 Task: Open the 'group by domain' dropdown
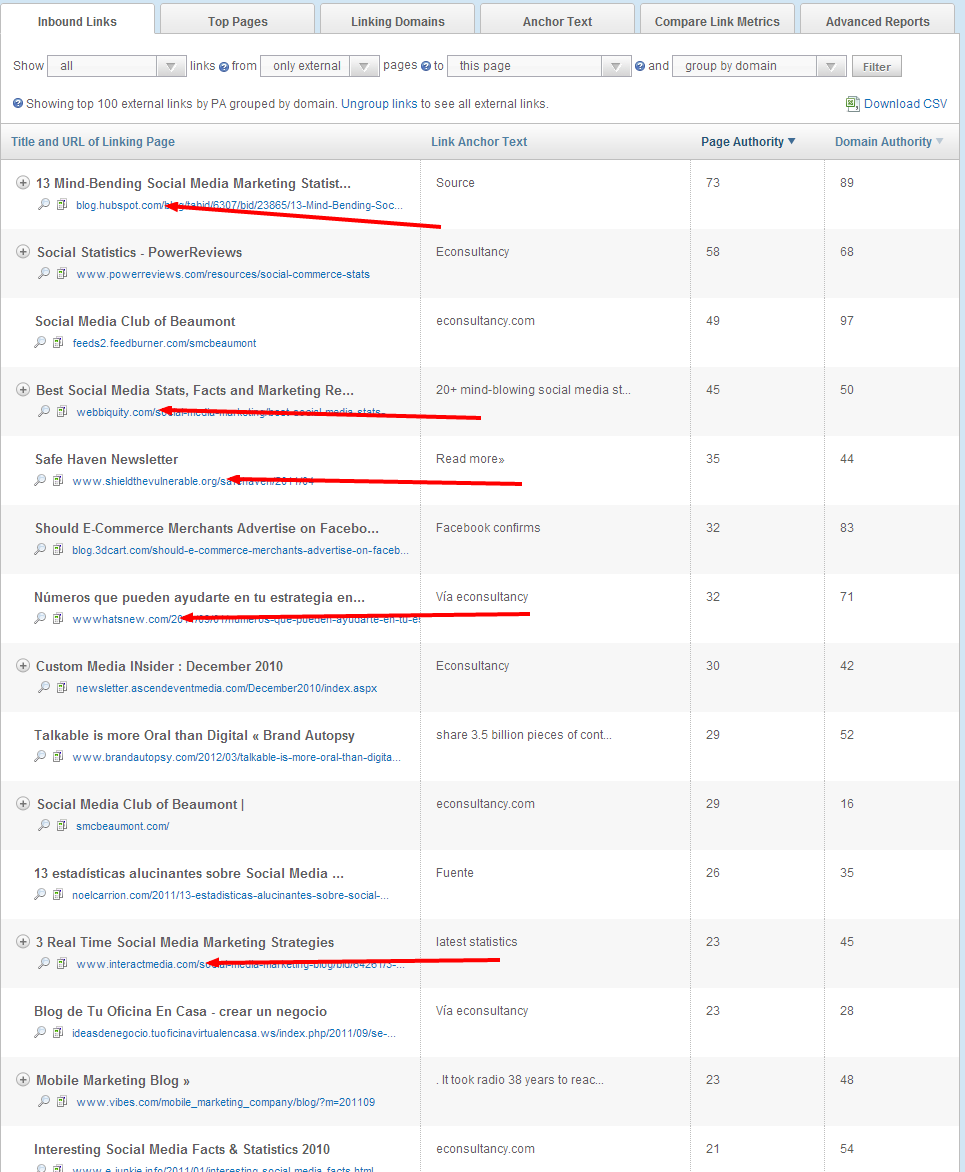(759, 66)
